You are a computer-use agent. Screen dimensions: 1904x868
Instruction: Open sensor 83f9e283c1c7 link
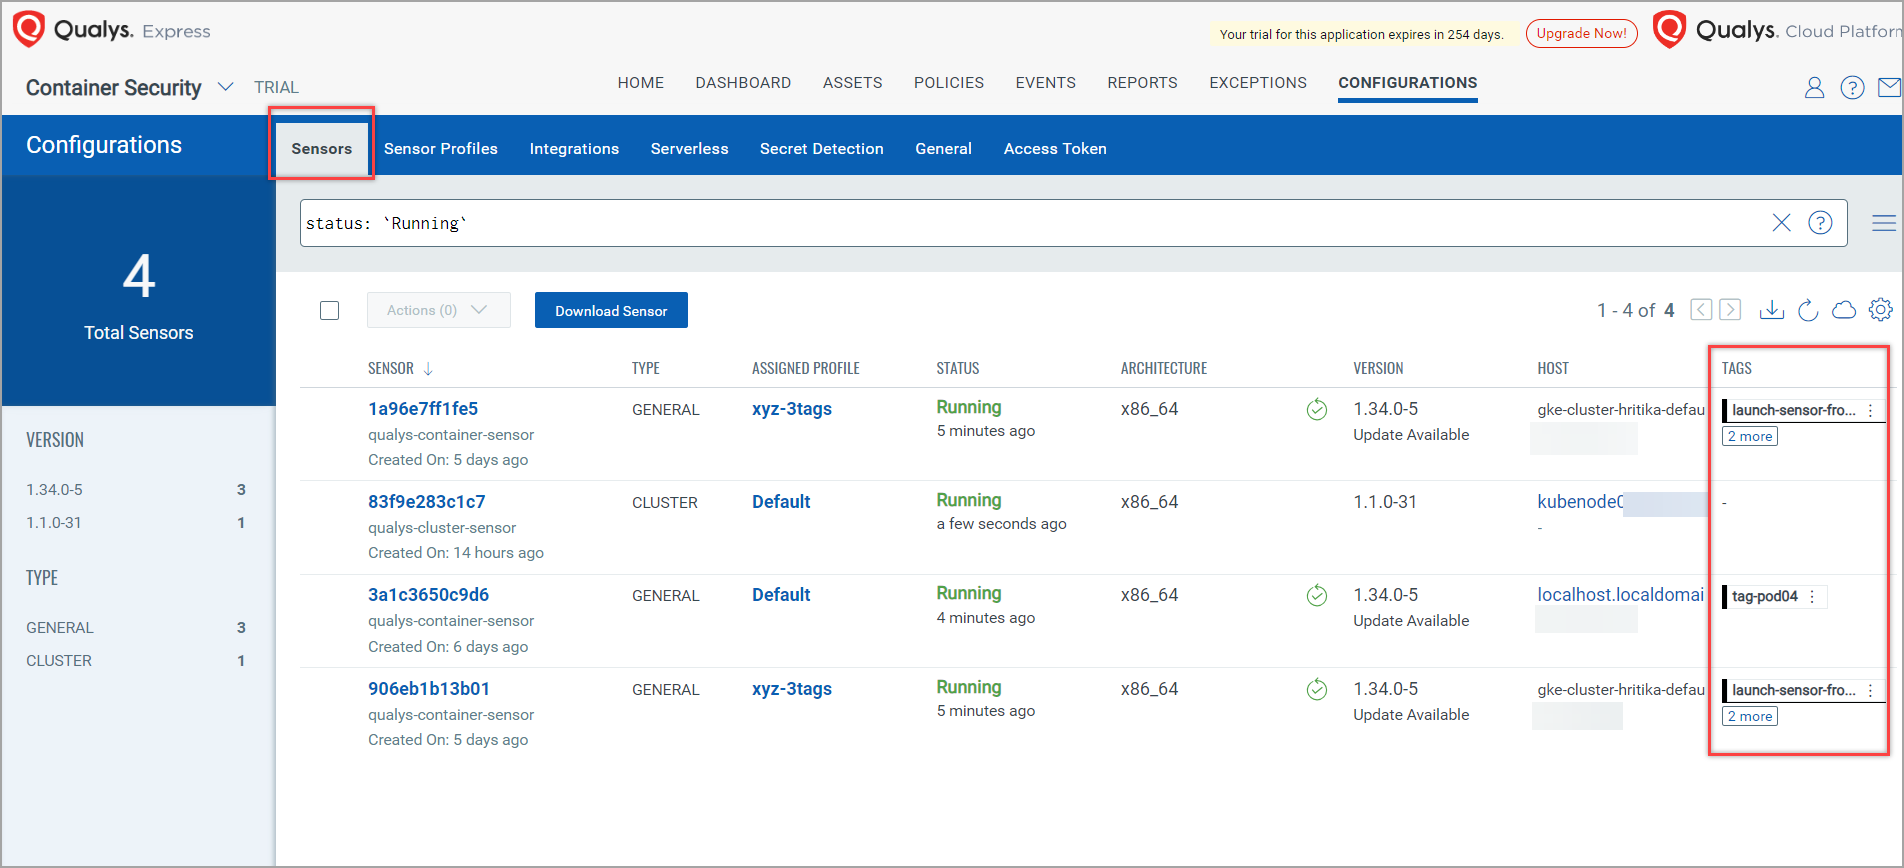[x=427, y=502]
